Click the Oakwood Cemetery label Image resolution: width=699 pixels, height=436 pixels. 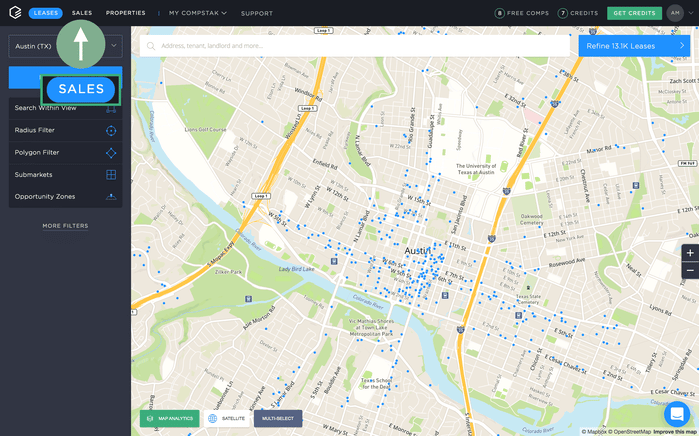531,219
